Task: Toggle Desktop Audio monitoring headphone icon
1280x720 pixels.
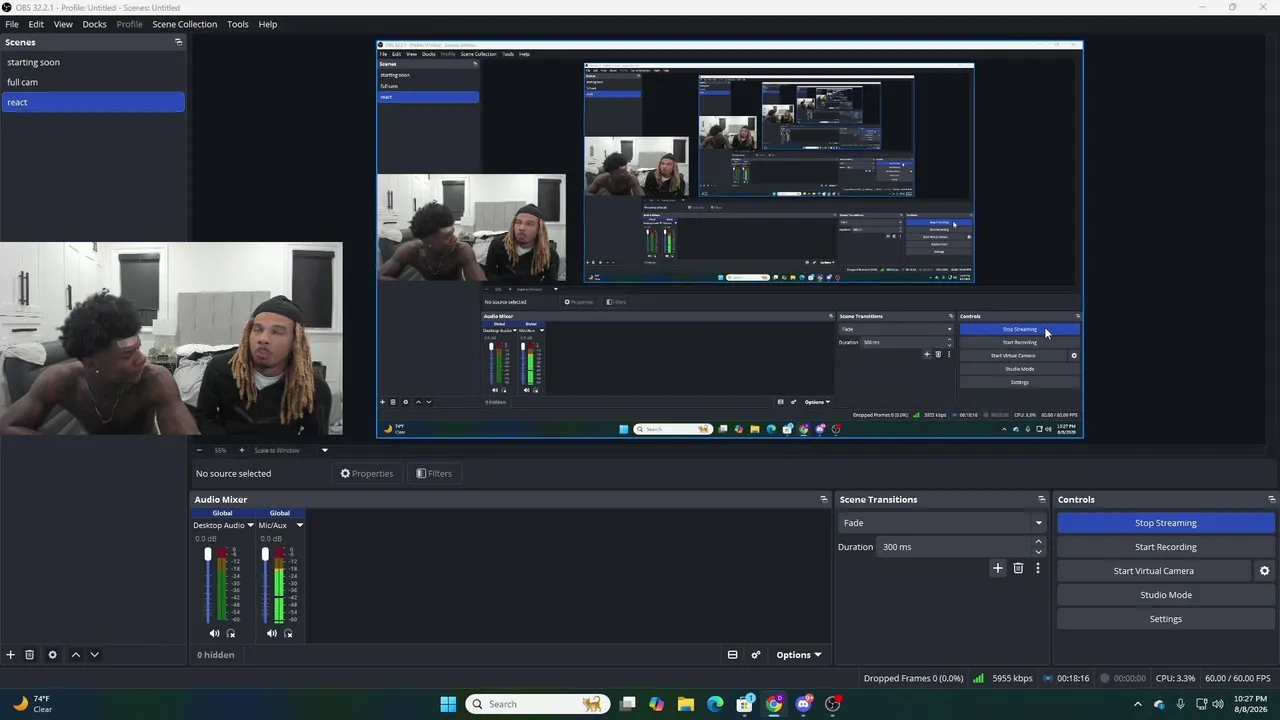Action: click(231, 633)
